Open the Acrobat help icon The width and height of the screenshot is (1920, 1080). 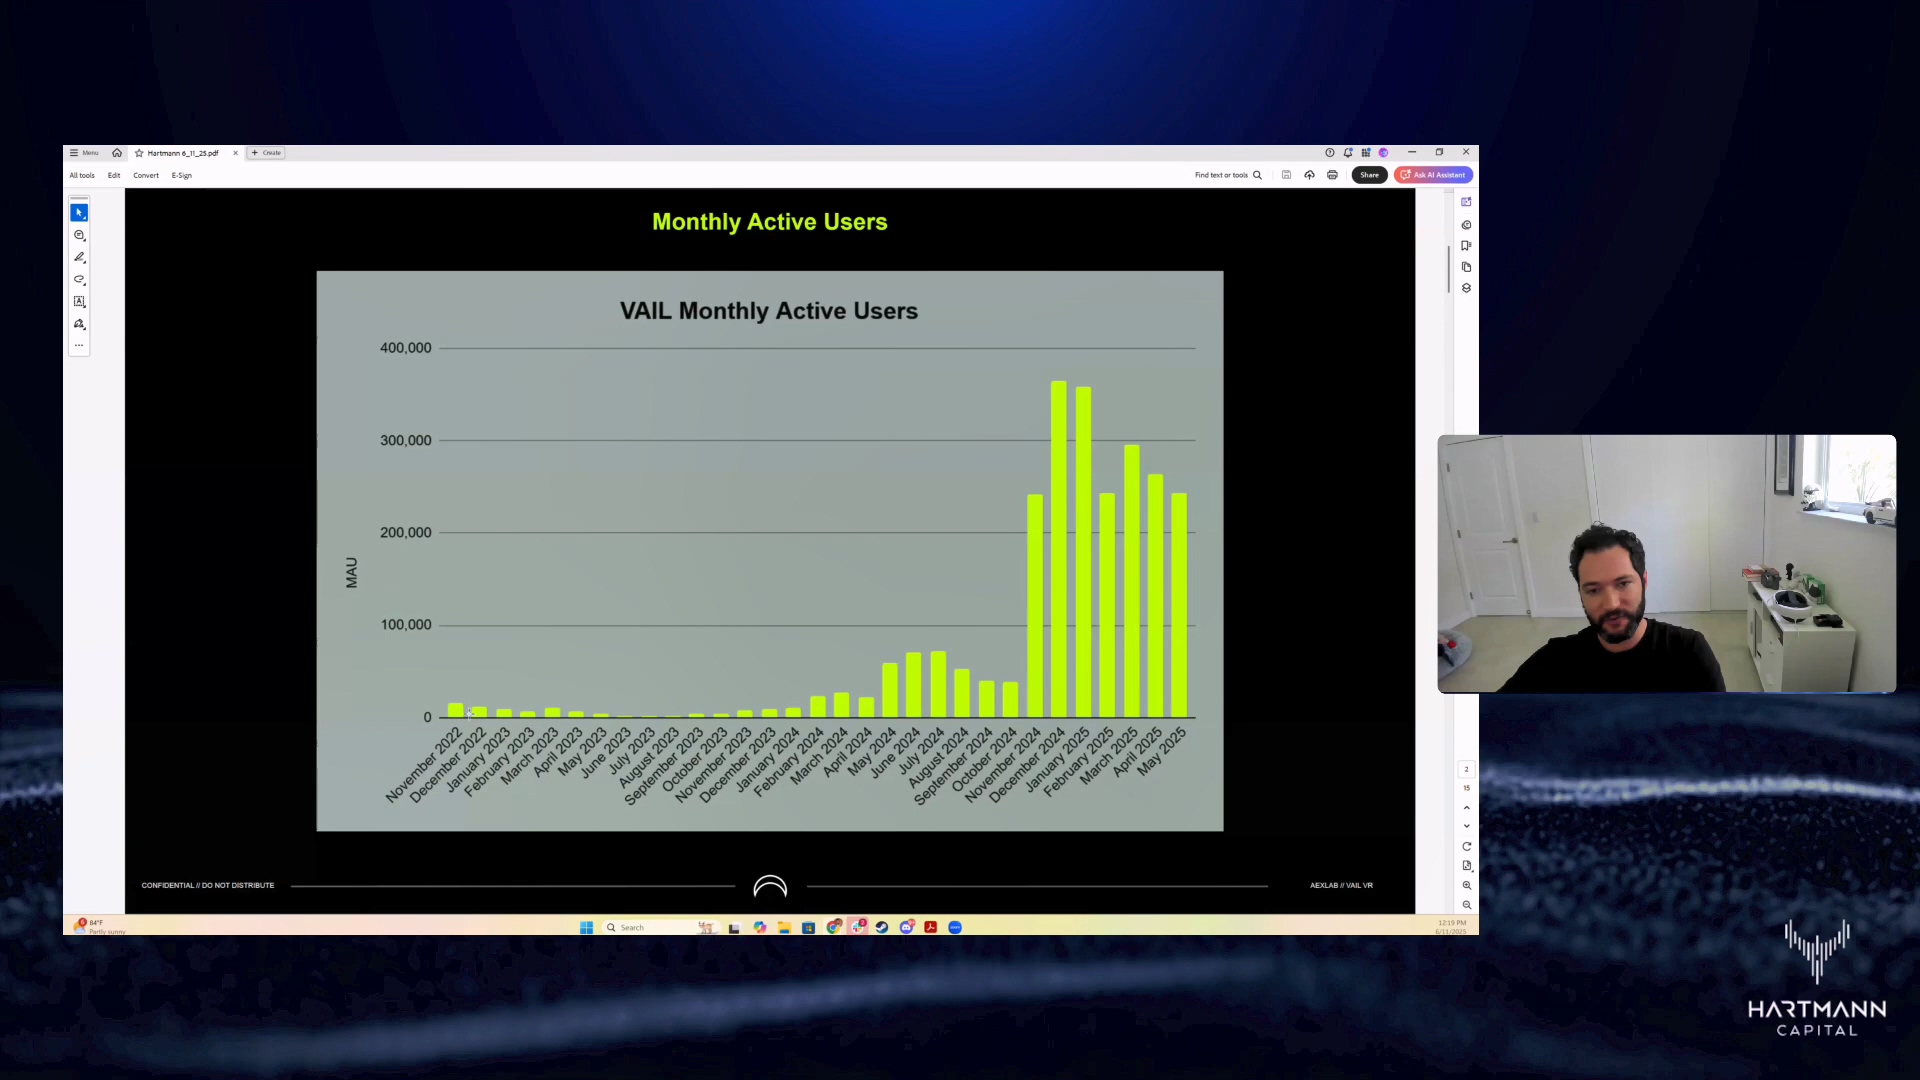click(1329, 153)
